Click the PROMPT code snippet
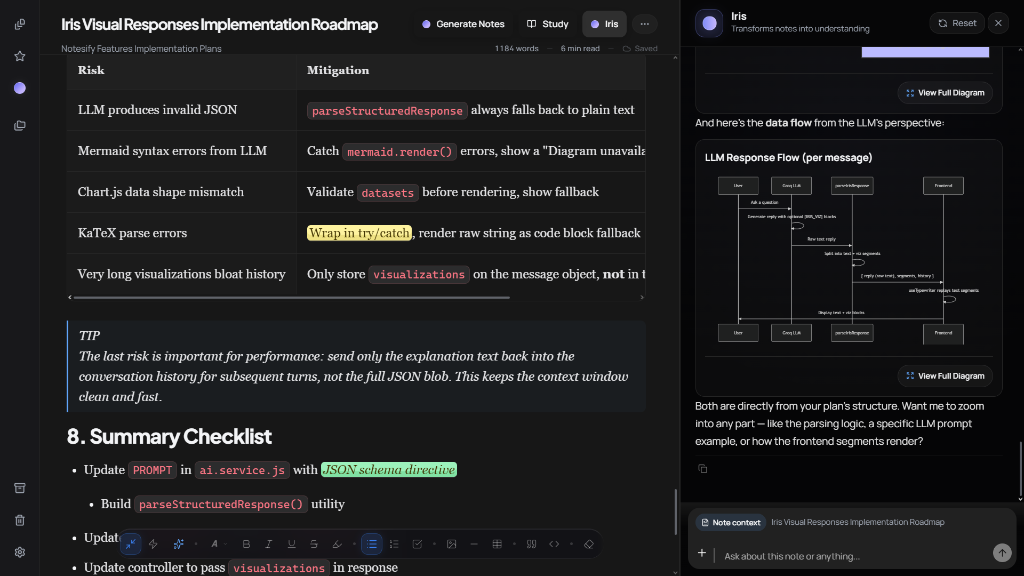This screenshot has width=1024, height=576. coord(152,470)
